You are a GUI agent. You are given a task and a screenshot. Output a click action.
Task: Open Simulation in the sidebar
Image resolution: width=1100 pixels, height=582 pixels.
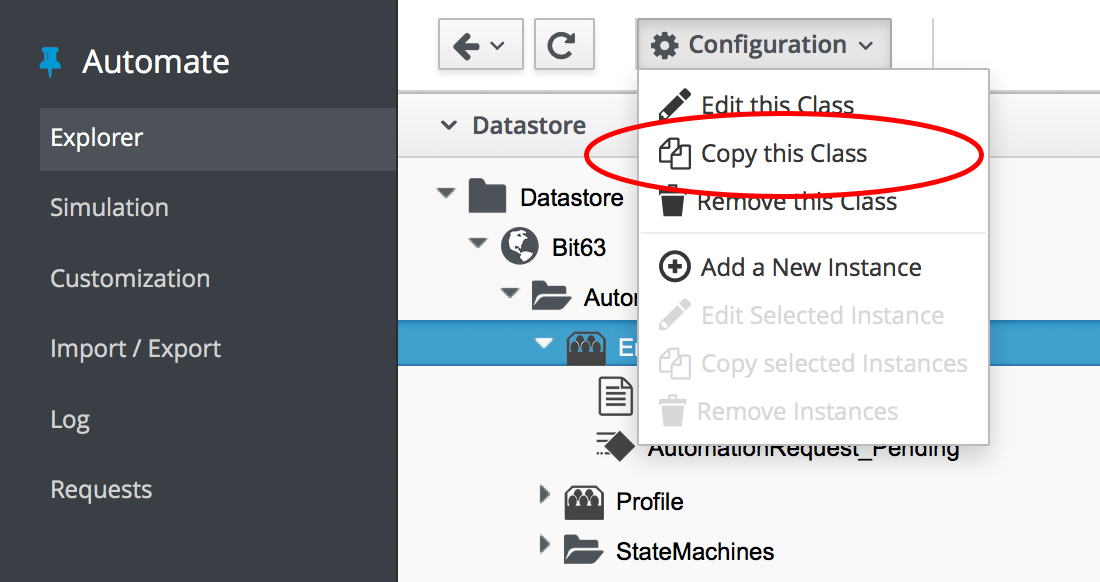tap(109, 208)
